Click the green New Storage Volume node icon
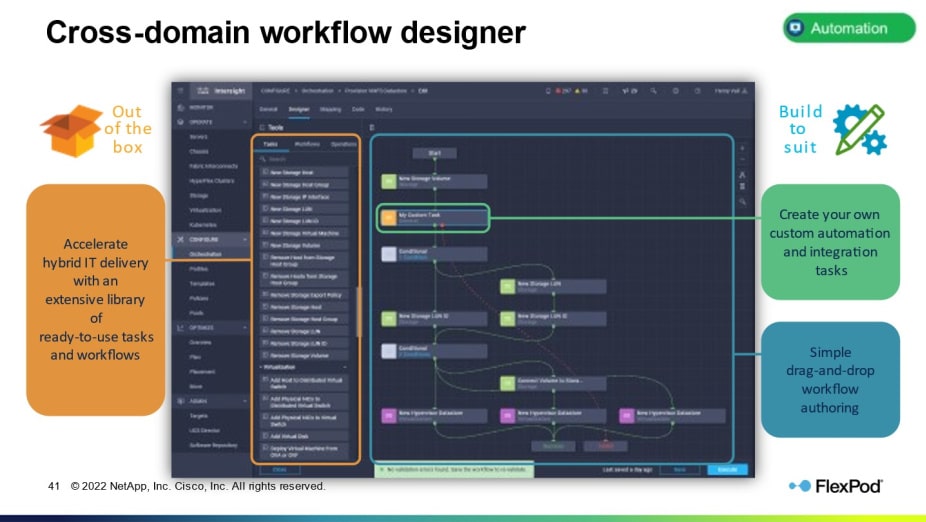The height and width of the screenshot is (522, 926). (x=389, y=181)
